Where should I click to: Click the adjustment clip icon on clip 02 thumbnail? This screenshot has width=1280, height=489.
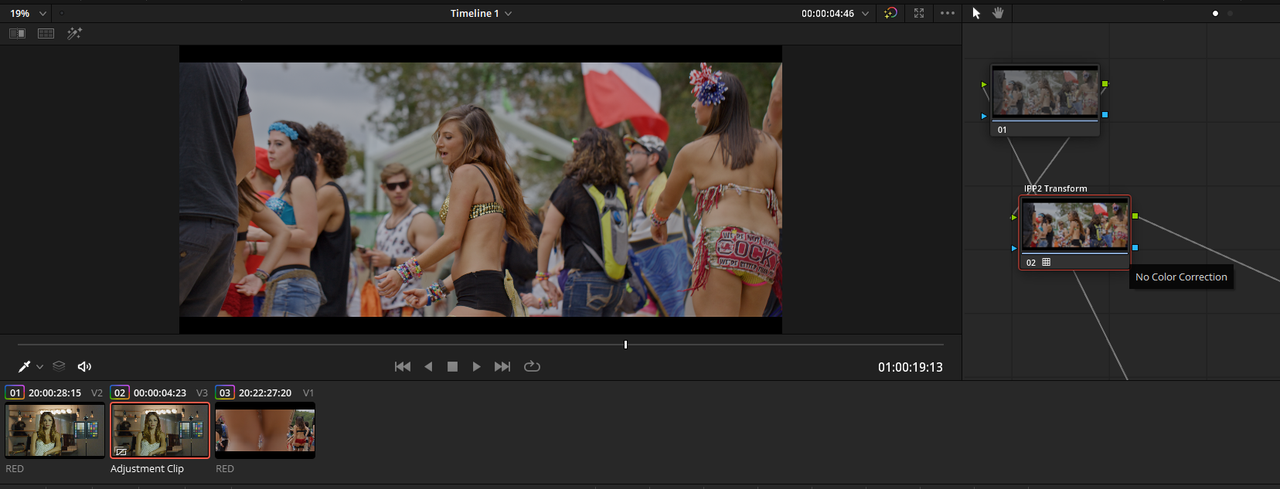pyautogui.click(x=121, y=451)
